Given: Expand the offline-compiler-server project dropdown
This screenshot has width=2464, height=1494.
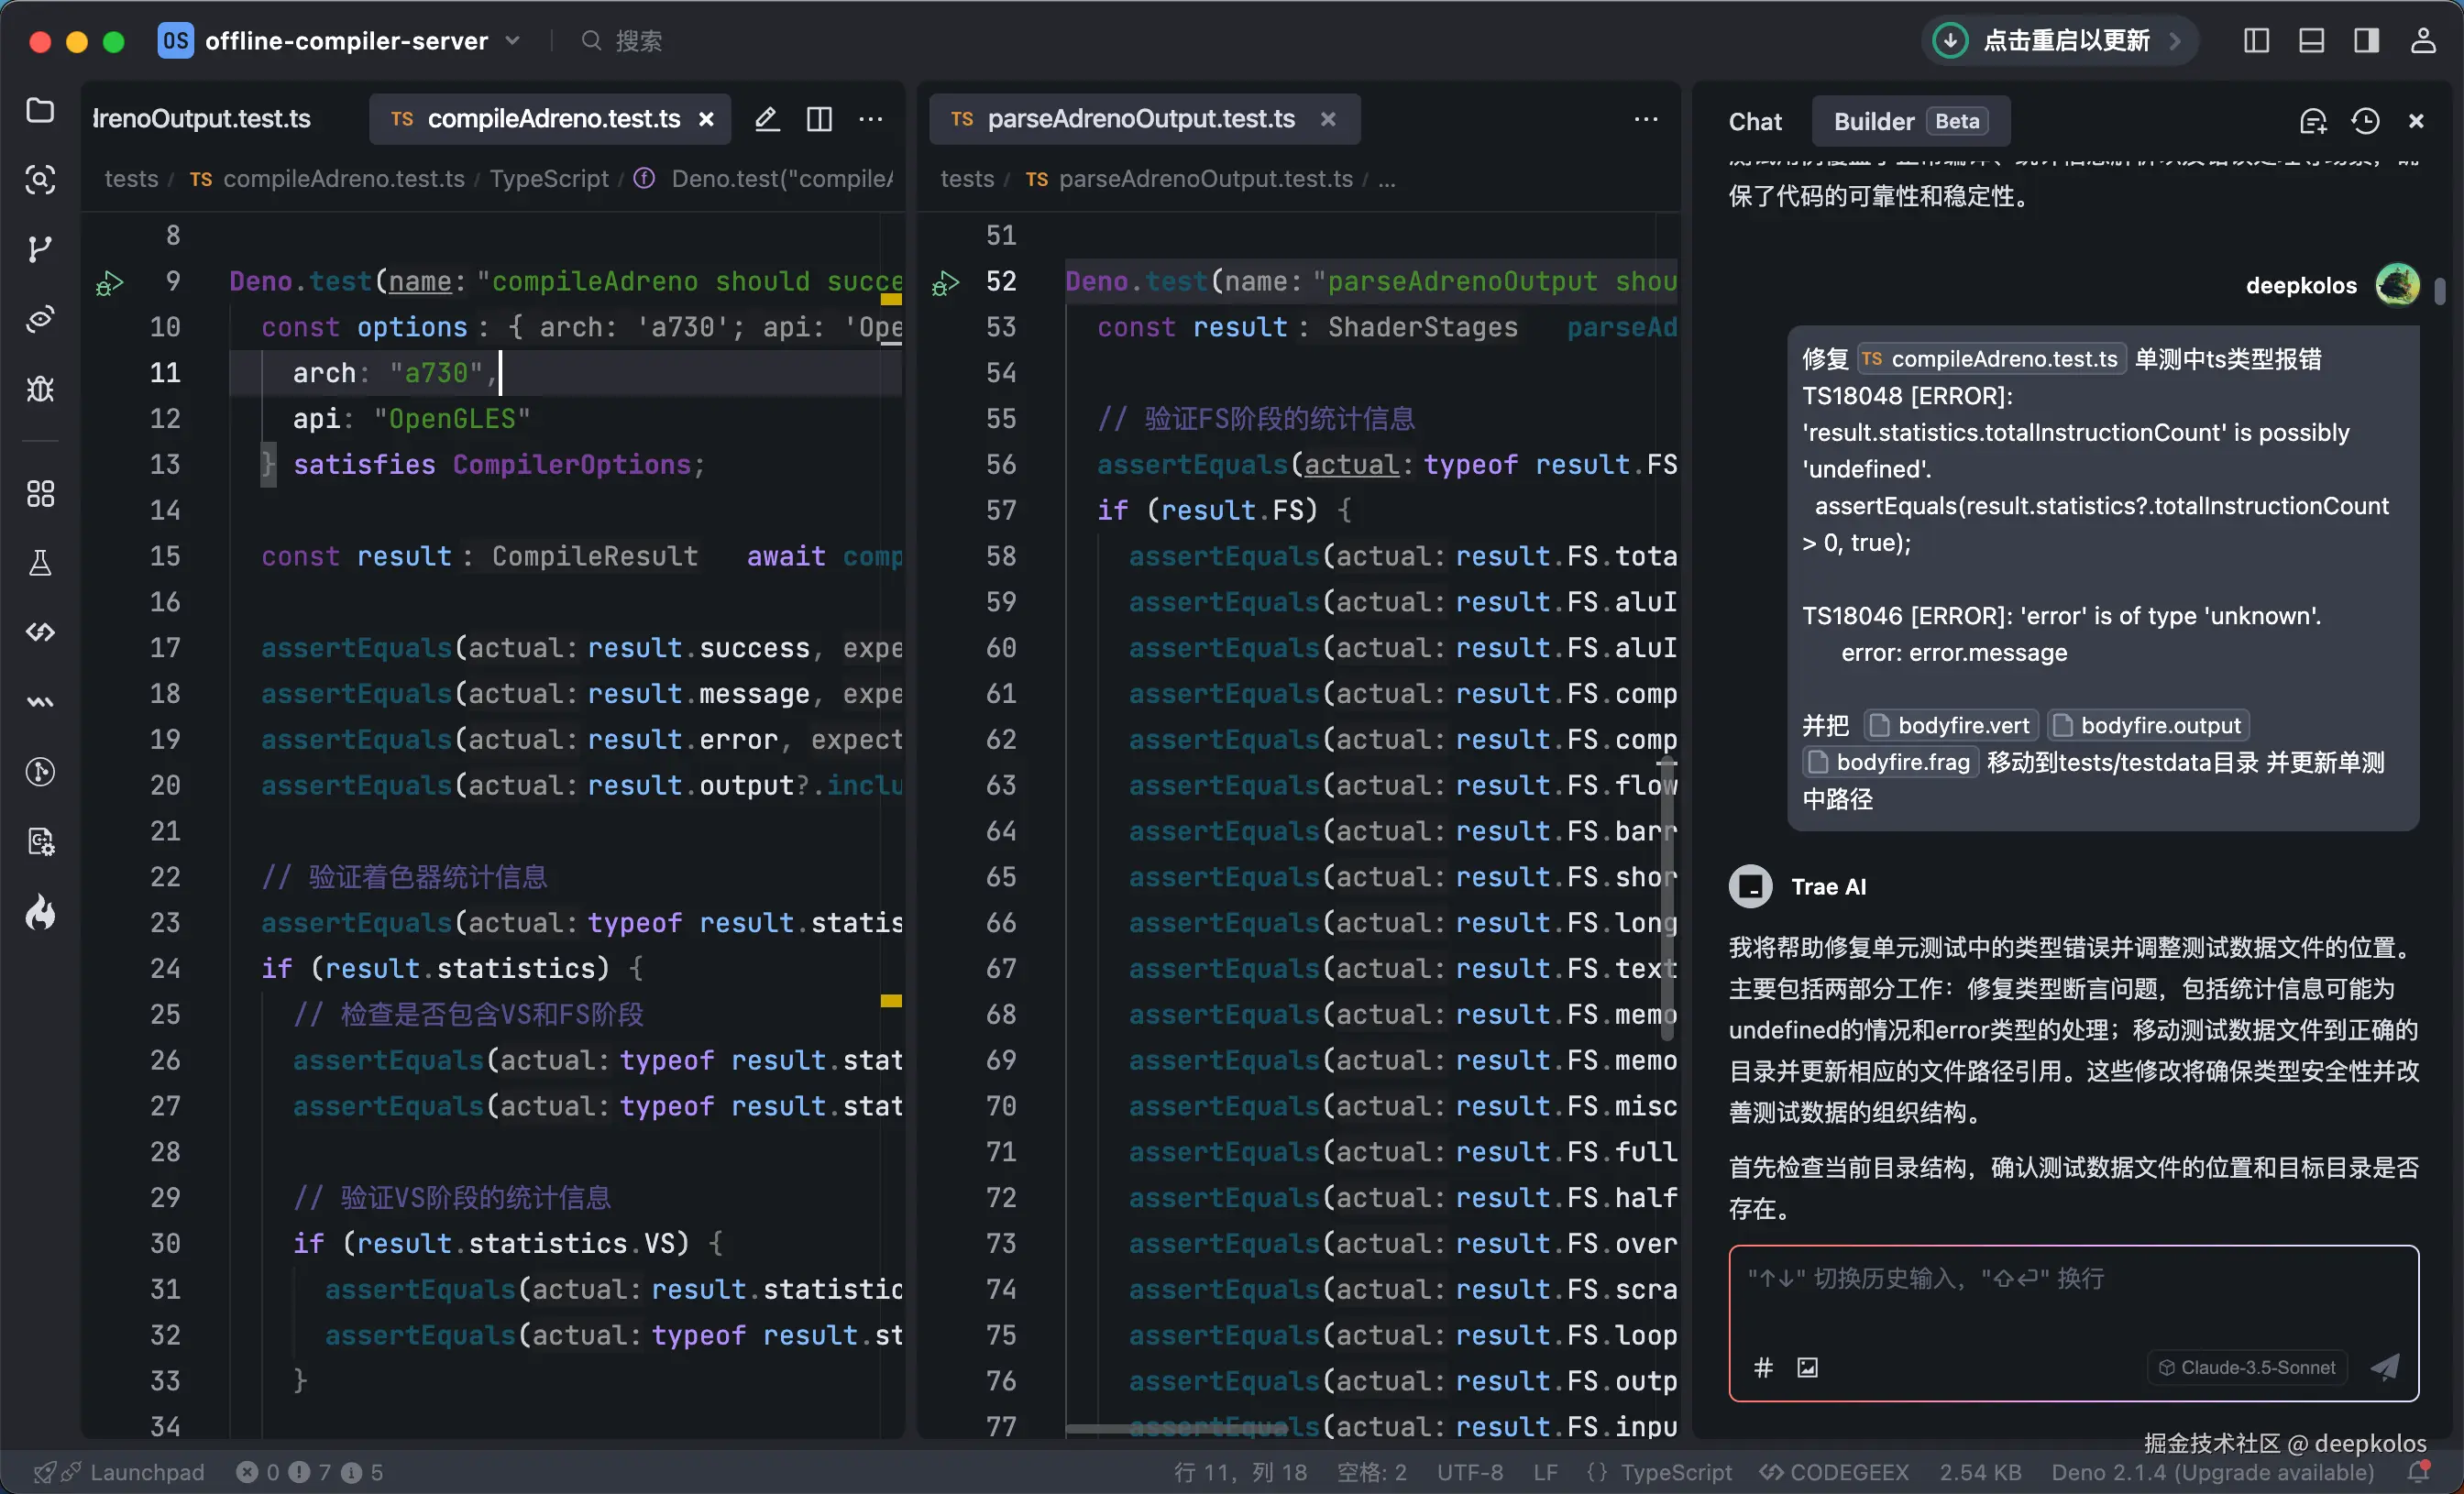Looking at the screenshot, I should pos(513,41).
